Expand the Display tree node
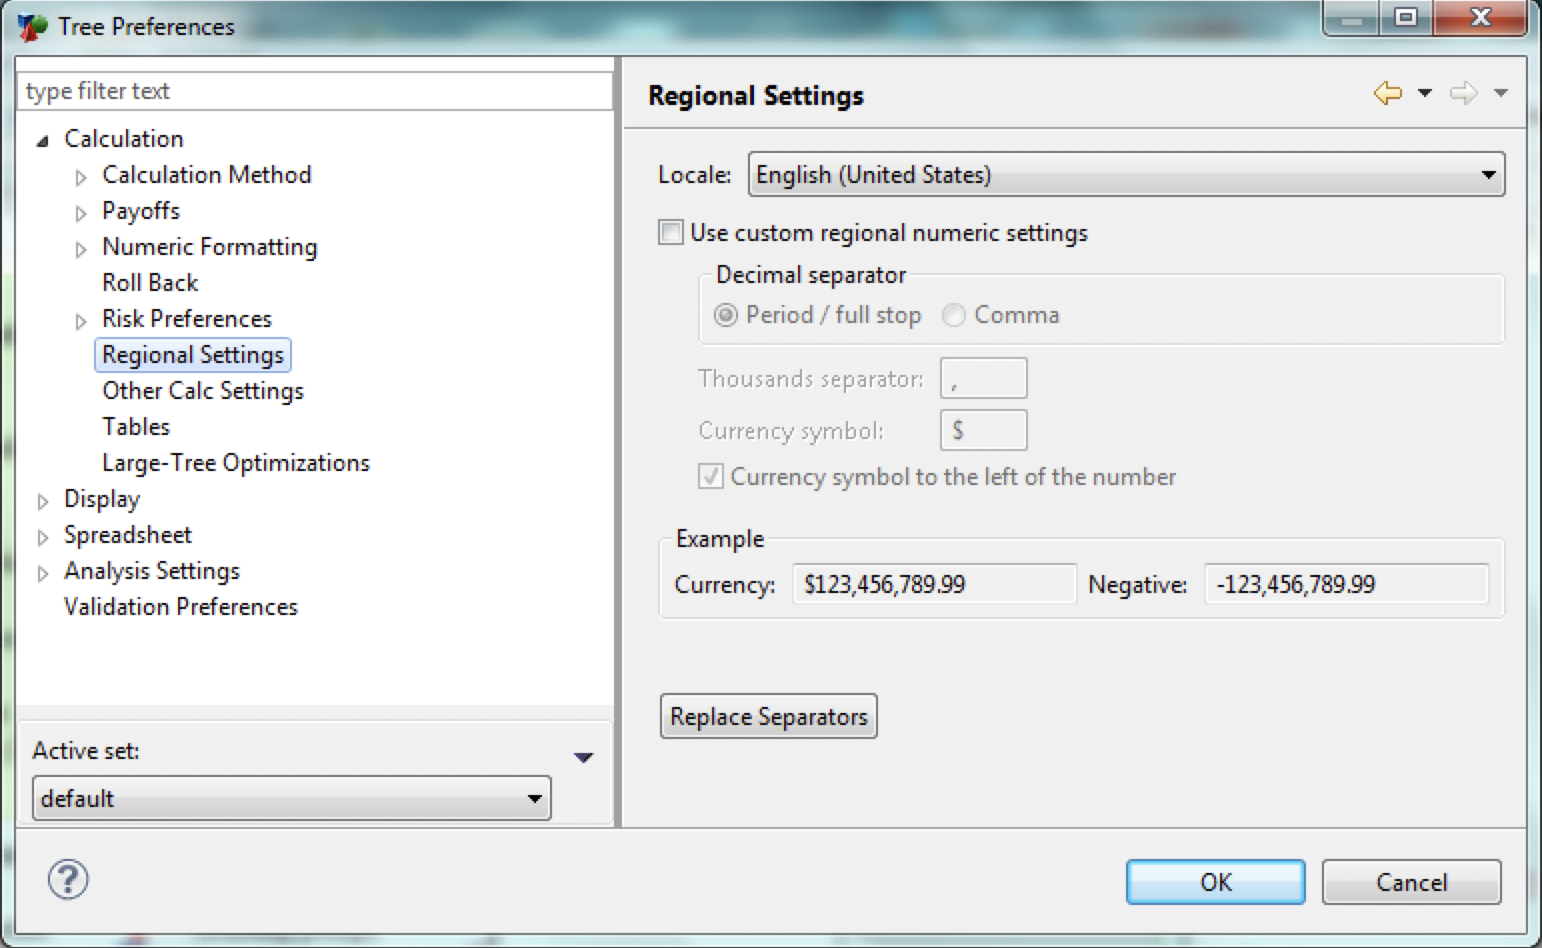 [x=43, y=500]
